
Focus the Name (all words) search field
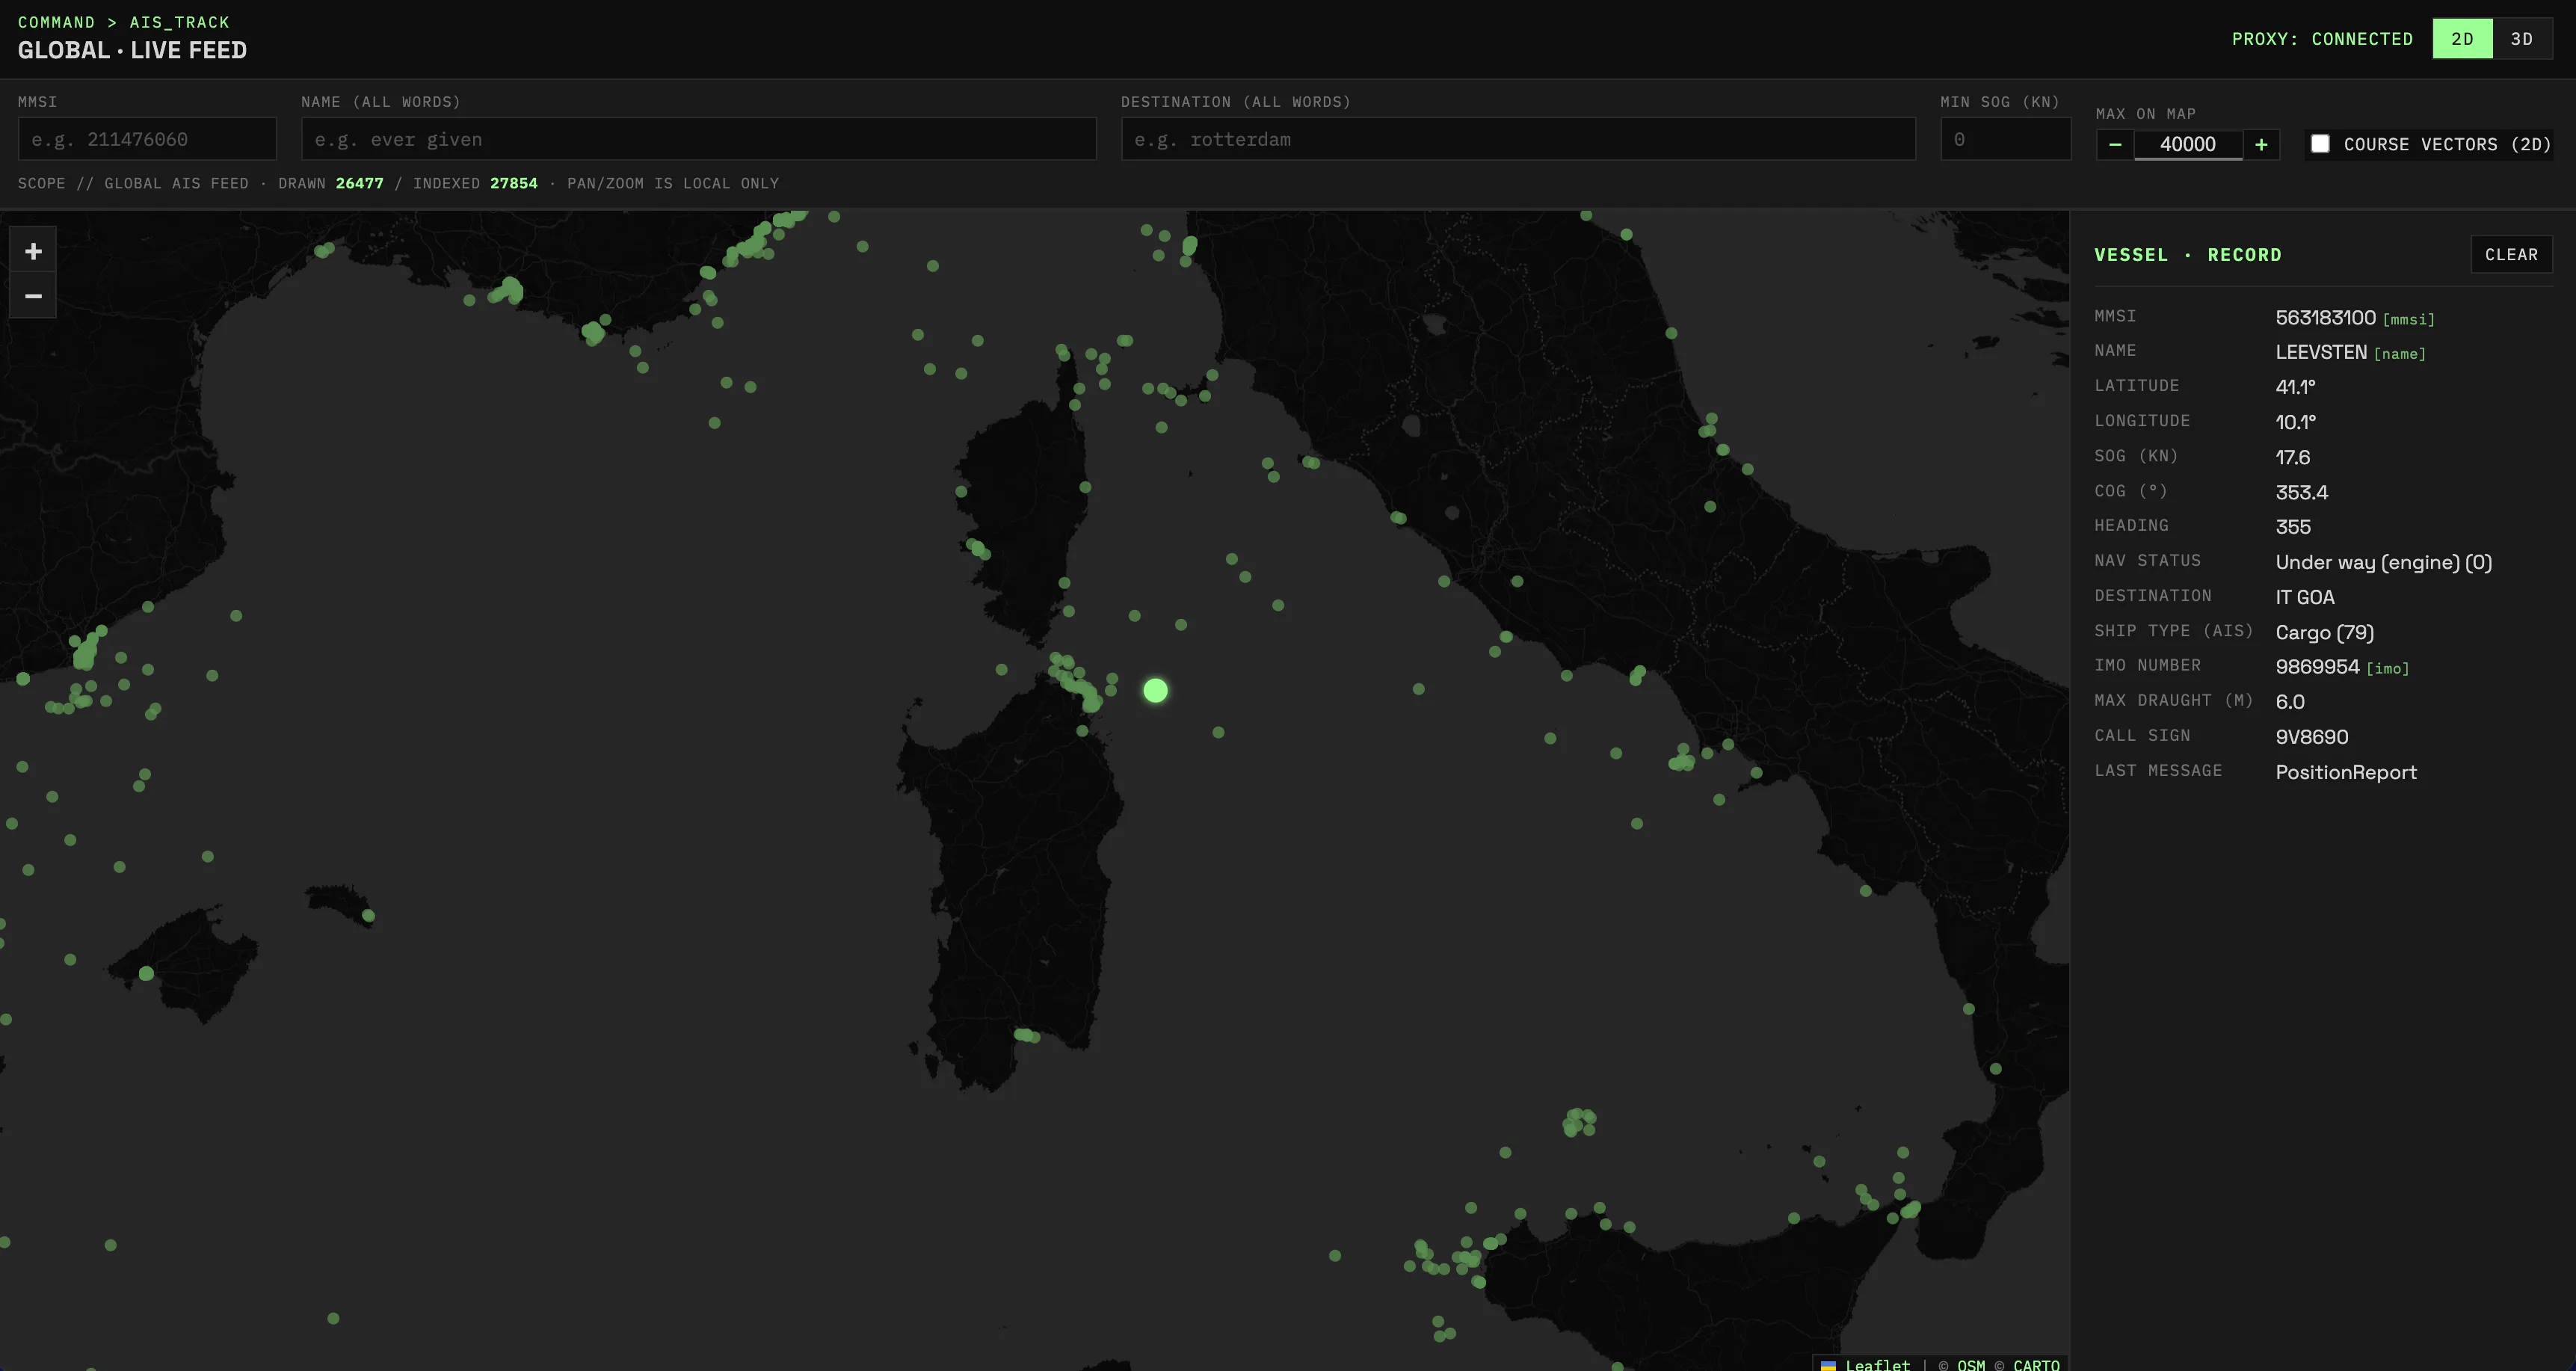point(699,139)
